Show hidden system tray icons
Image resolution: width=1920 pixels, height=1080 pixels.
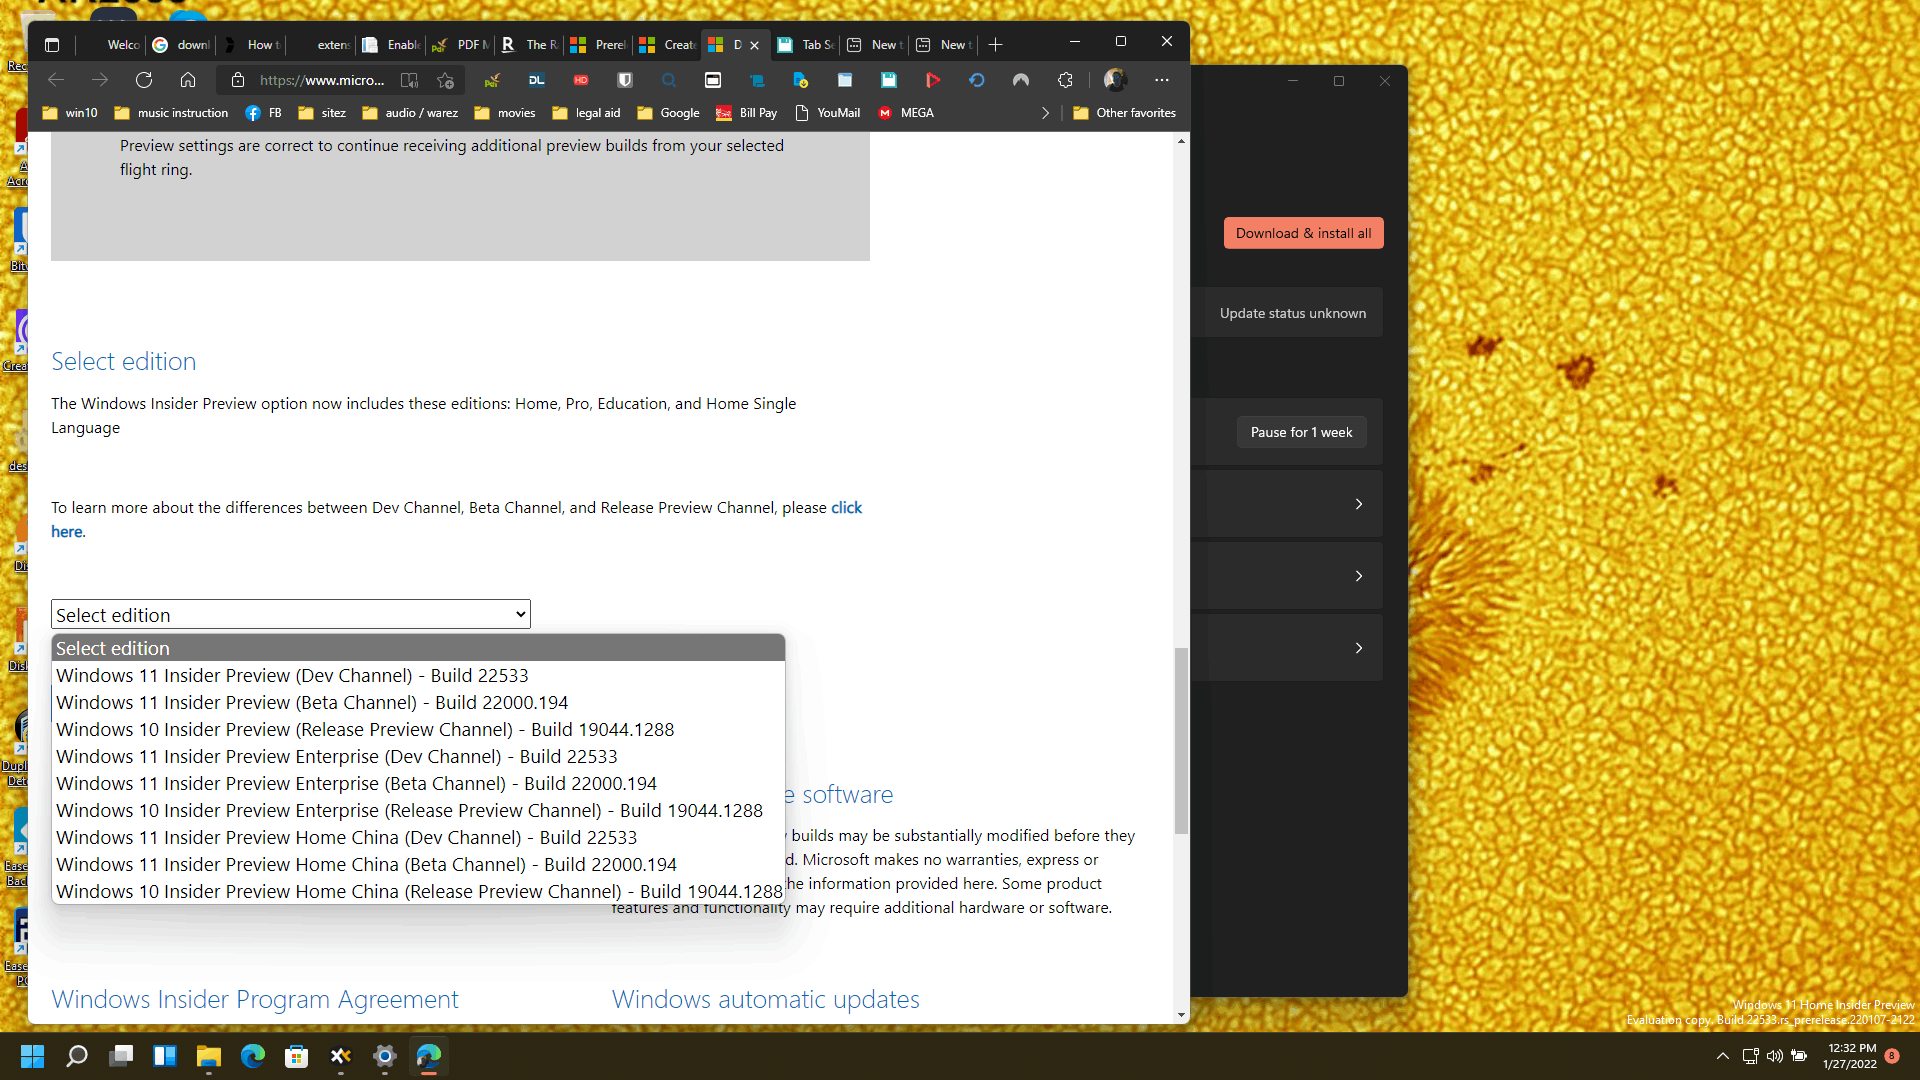(1722, 1056)
